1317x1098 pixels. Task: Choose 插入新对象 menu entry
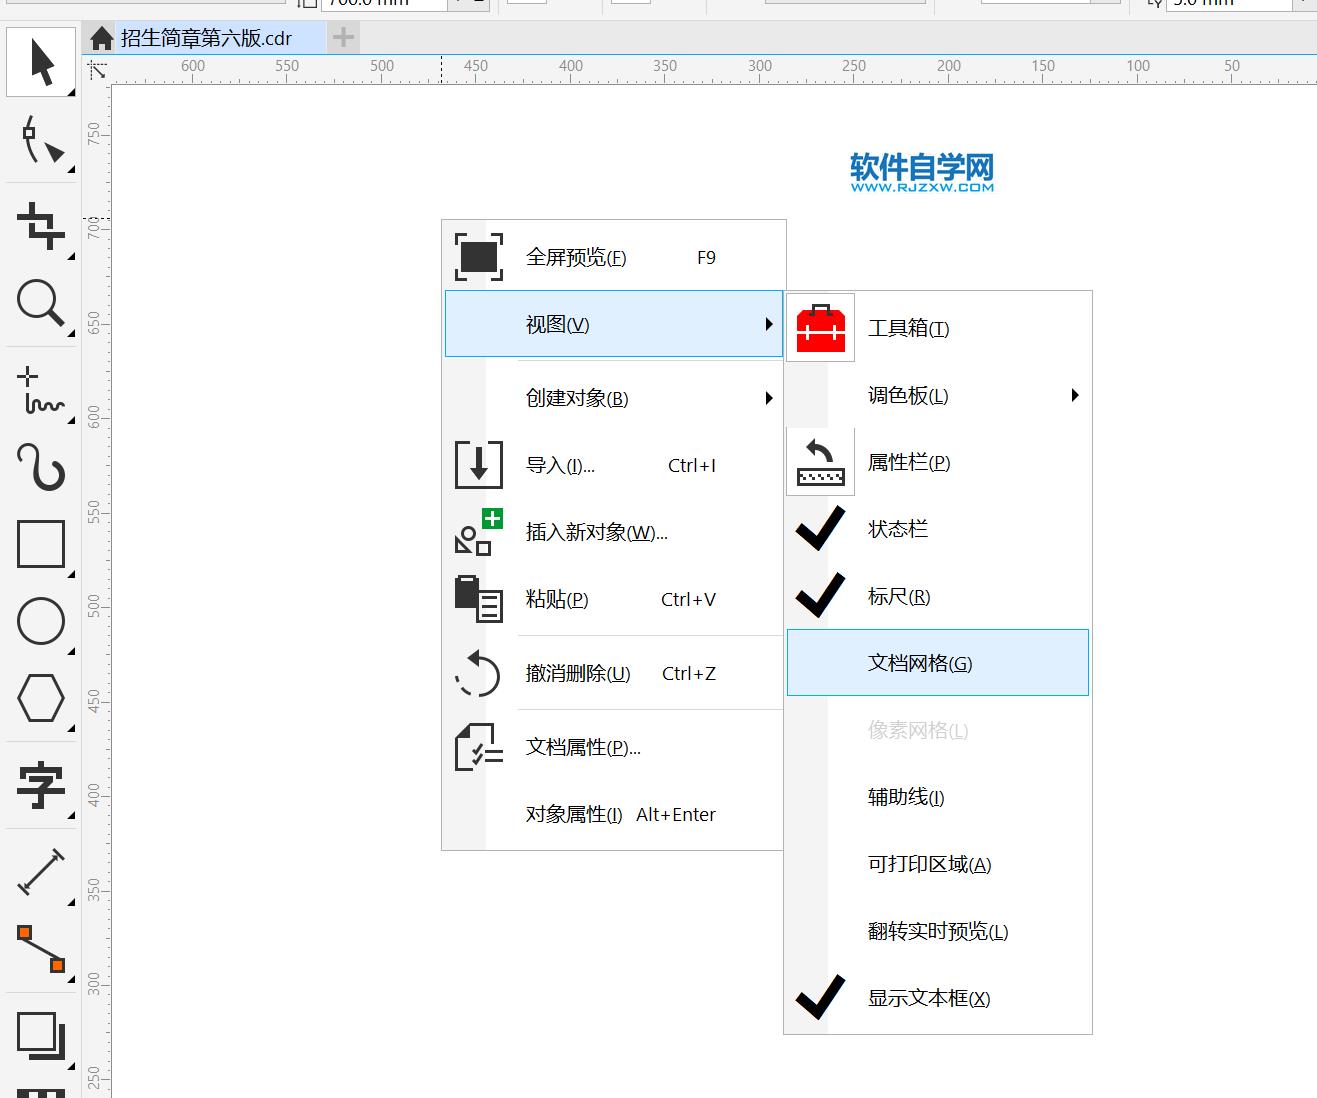[x=614, y=532]
